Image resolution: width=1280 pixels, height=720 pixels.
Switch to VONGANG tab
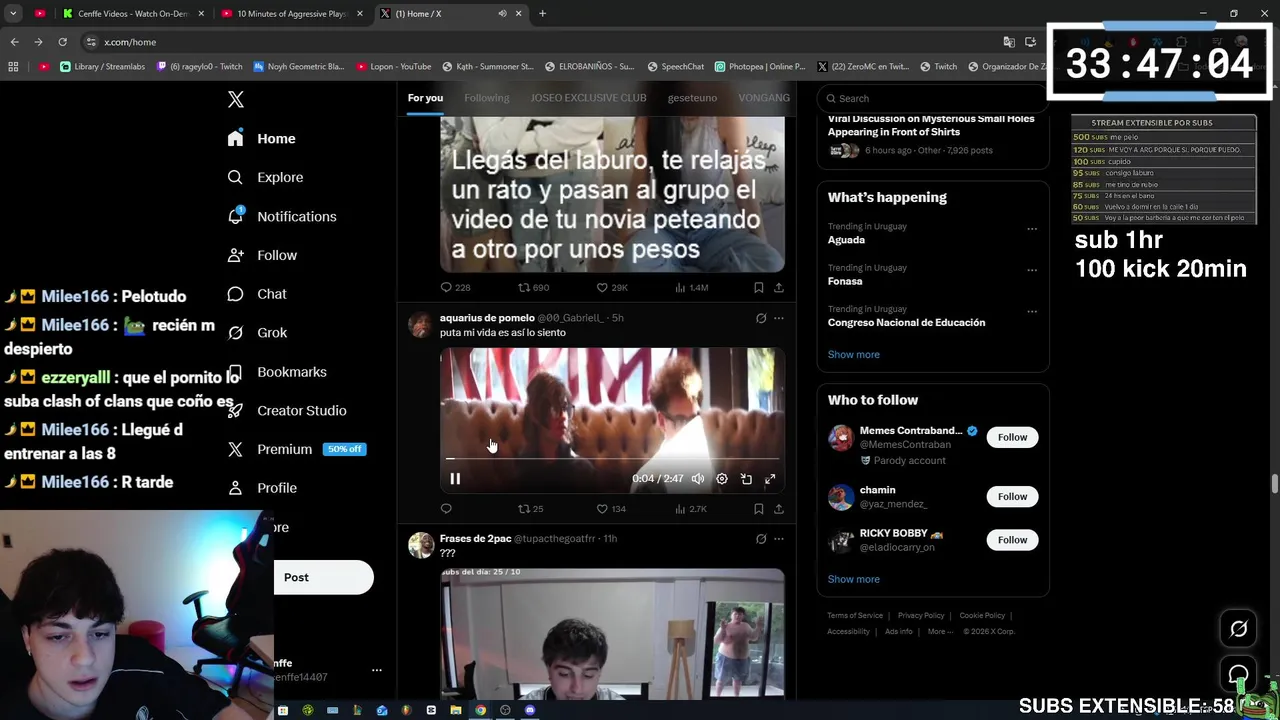tap(764, 98)
